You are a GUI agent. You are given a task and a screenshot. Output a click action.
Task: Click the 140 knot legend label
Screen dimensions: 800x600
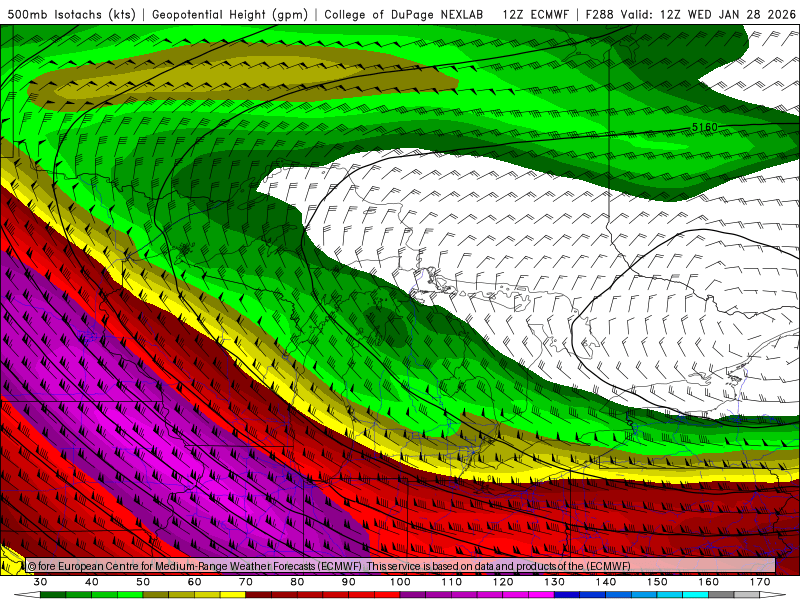tap(606, 582)
